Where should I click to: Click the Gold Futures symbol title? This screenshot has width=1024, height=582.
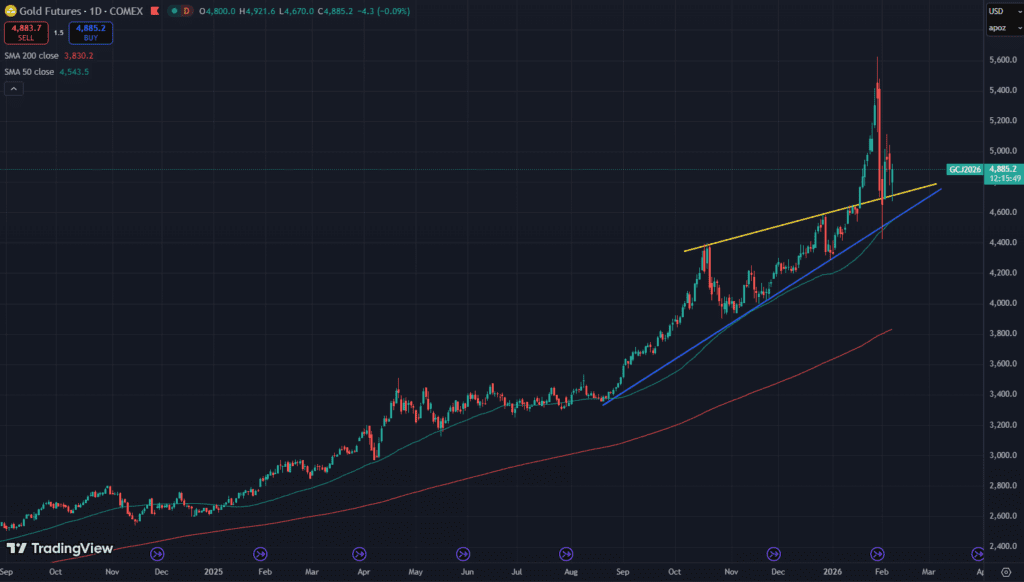[x=62, y=11]
